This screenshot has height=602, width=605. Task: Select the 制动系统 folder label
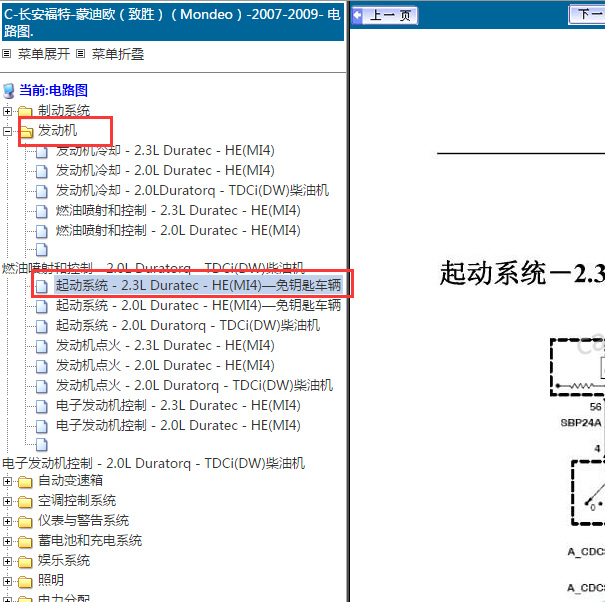[64, 110]
